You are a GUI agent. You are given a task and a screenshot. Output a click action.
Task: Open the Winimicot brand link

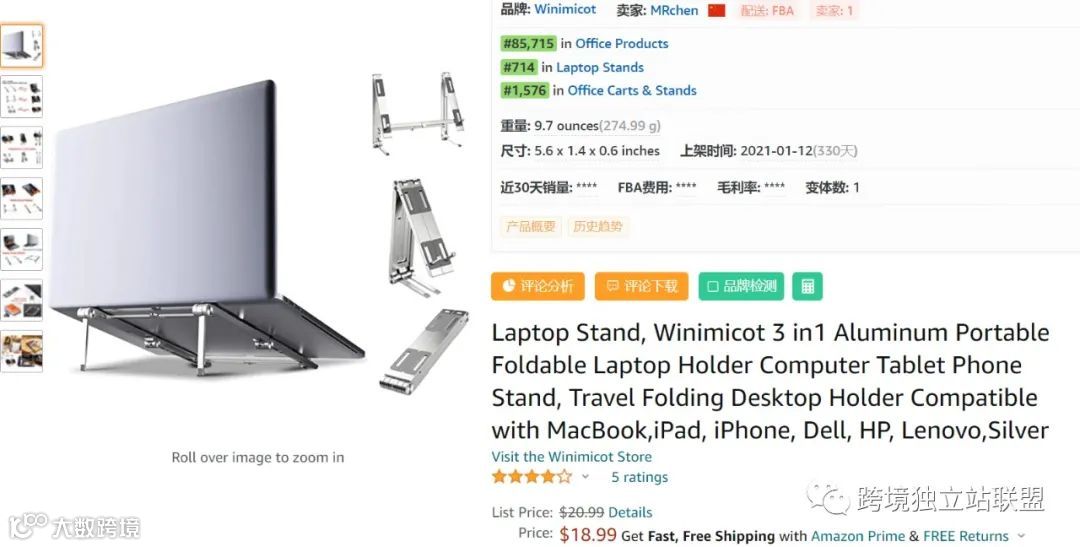[565, 10]
